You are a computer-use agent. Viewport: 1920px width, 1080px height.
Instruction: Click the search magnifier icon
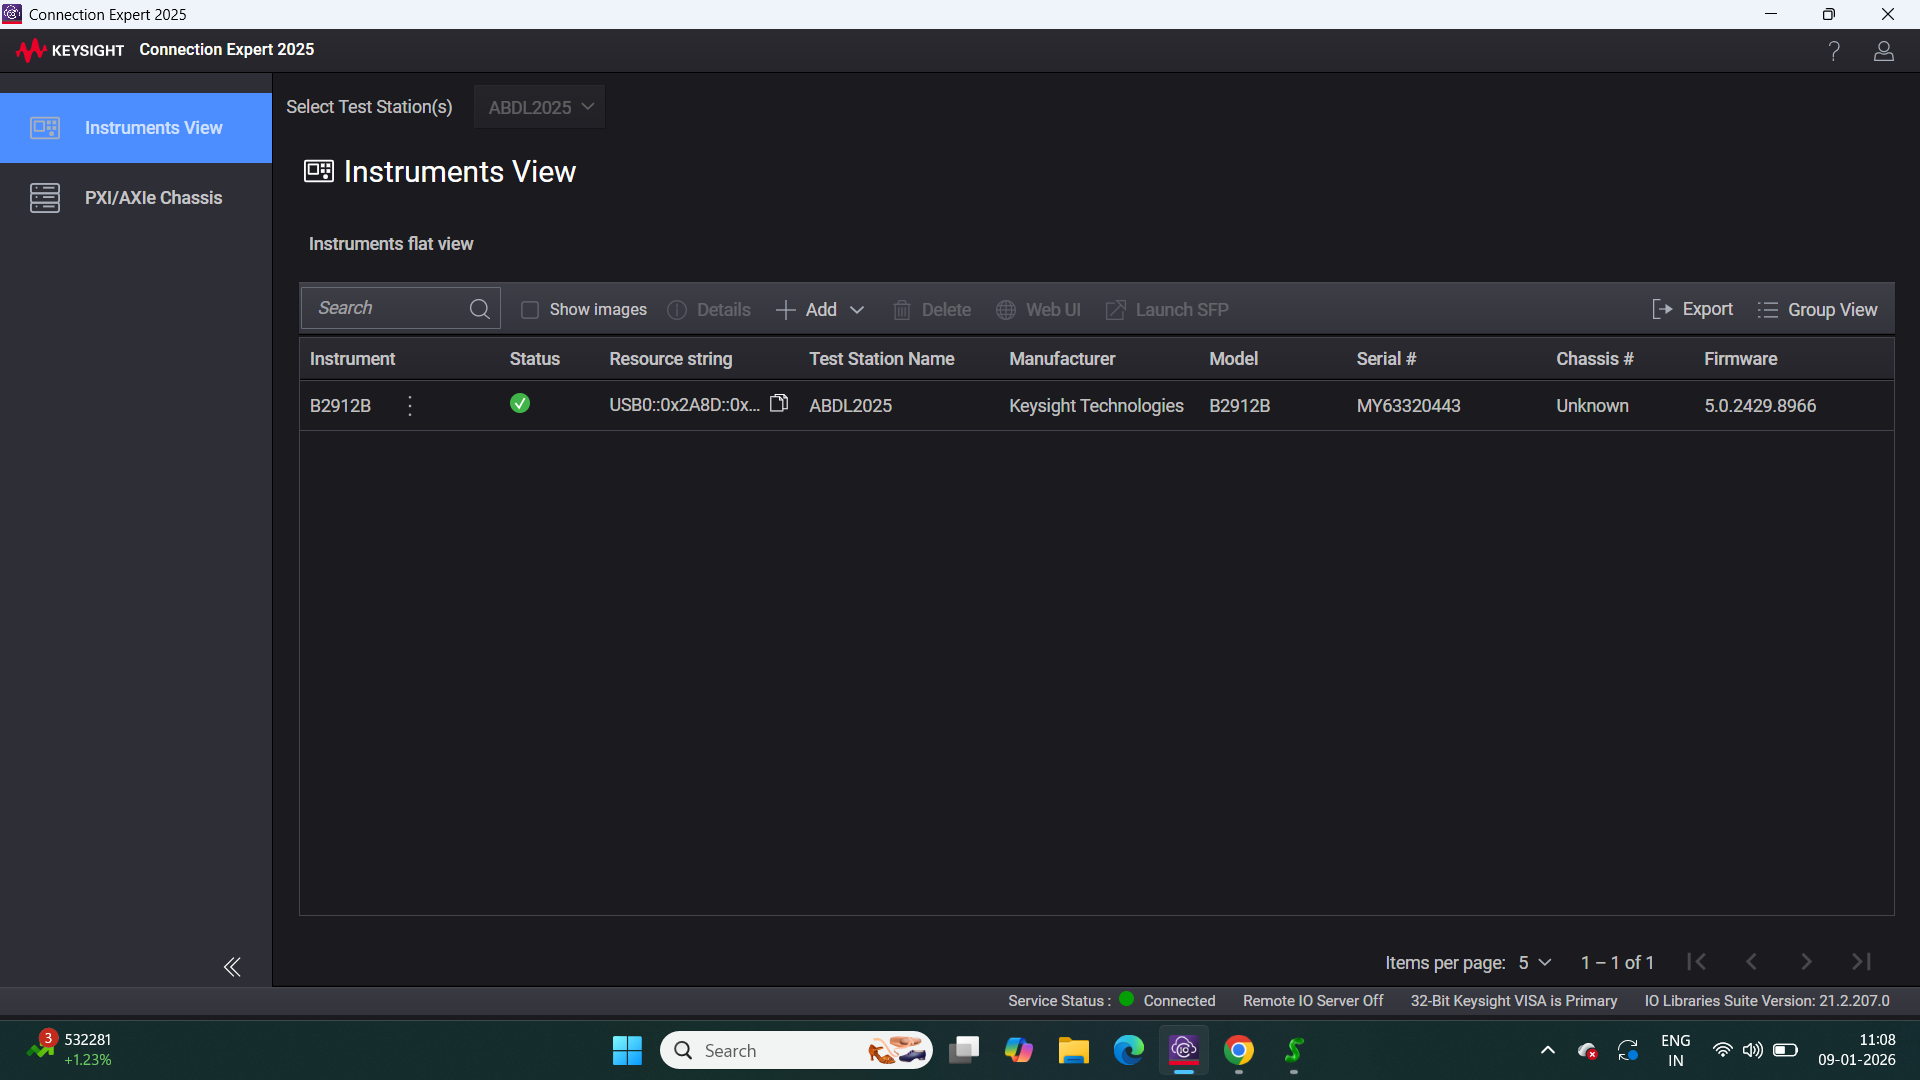pyautogui.click(x=480, y=309)
